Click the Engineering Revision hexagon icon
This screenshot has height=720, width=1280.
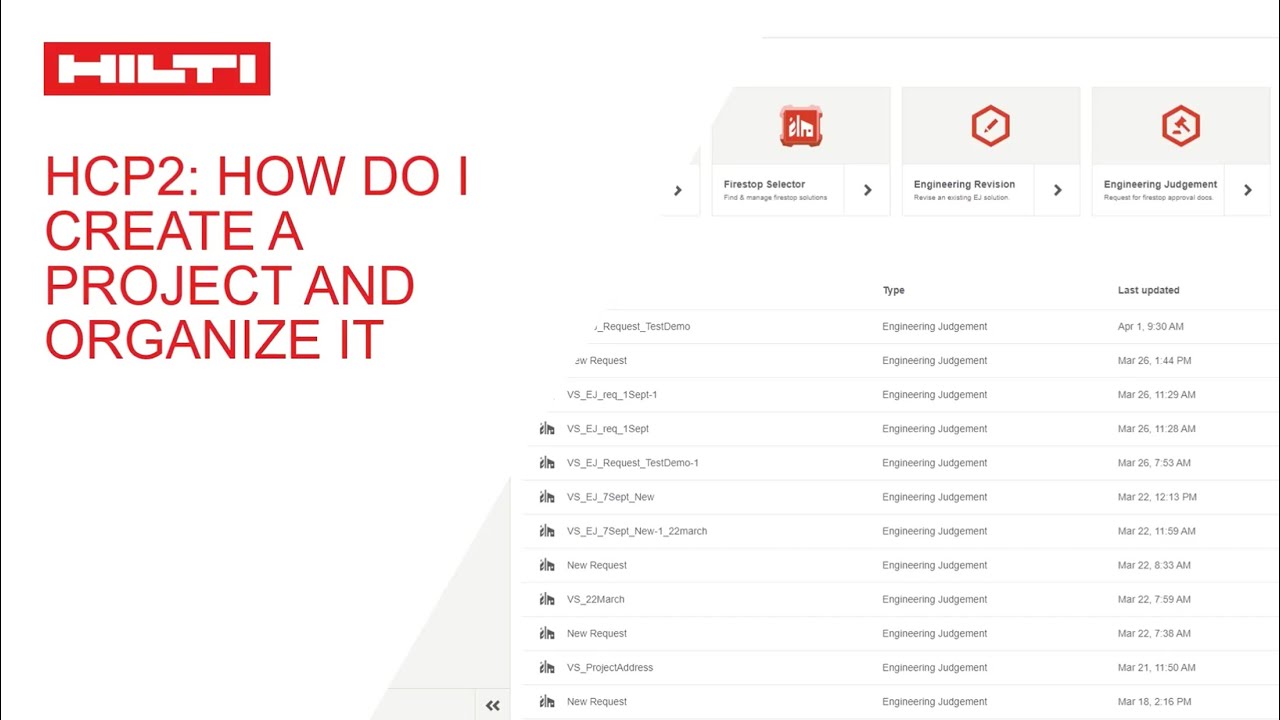click(x=990, y=127)
